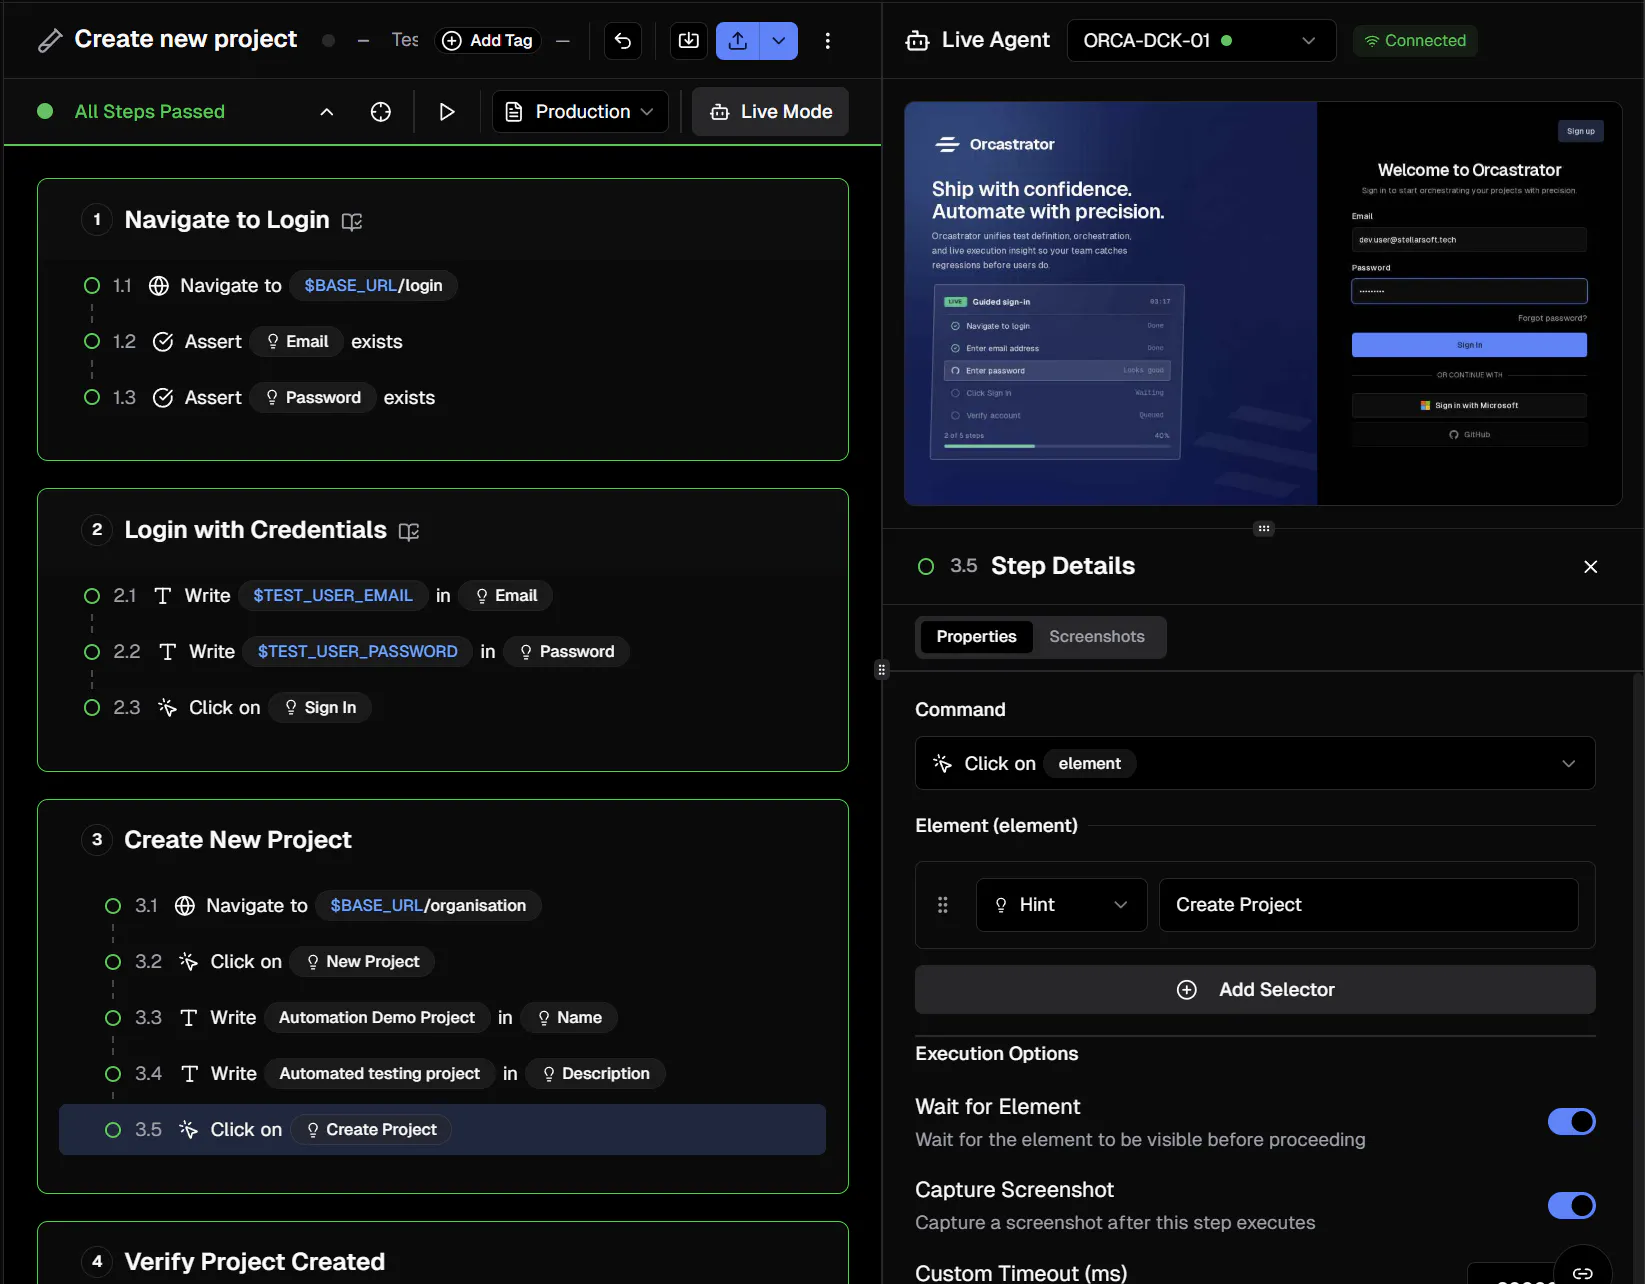The image size is (1645, 1284).
Task: Open the Hint selector type dropdown
Action: coord(1061,905)
